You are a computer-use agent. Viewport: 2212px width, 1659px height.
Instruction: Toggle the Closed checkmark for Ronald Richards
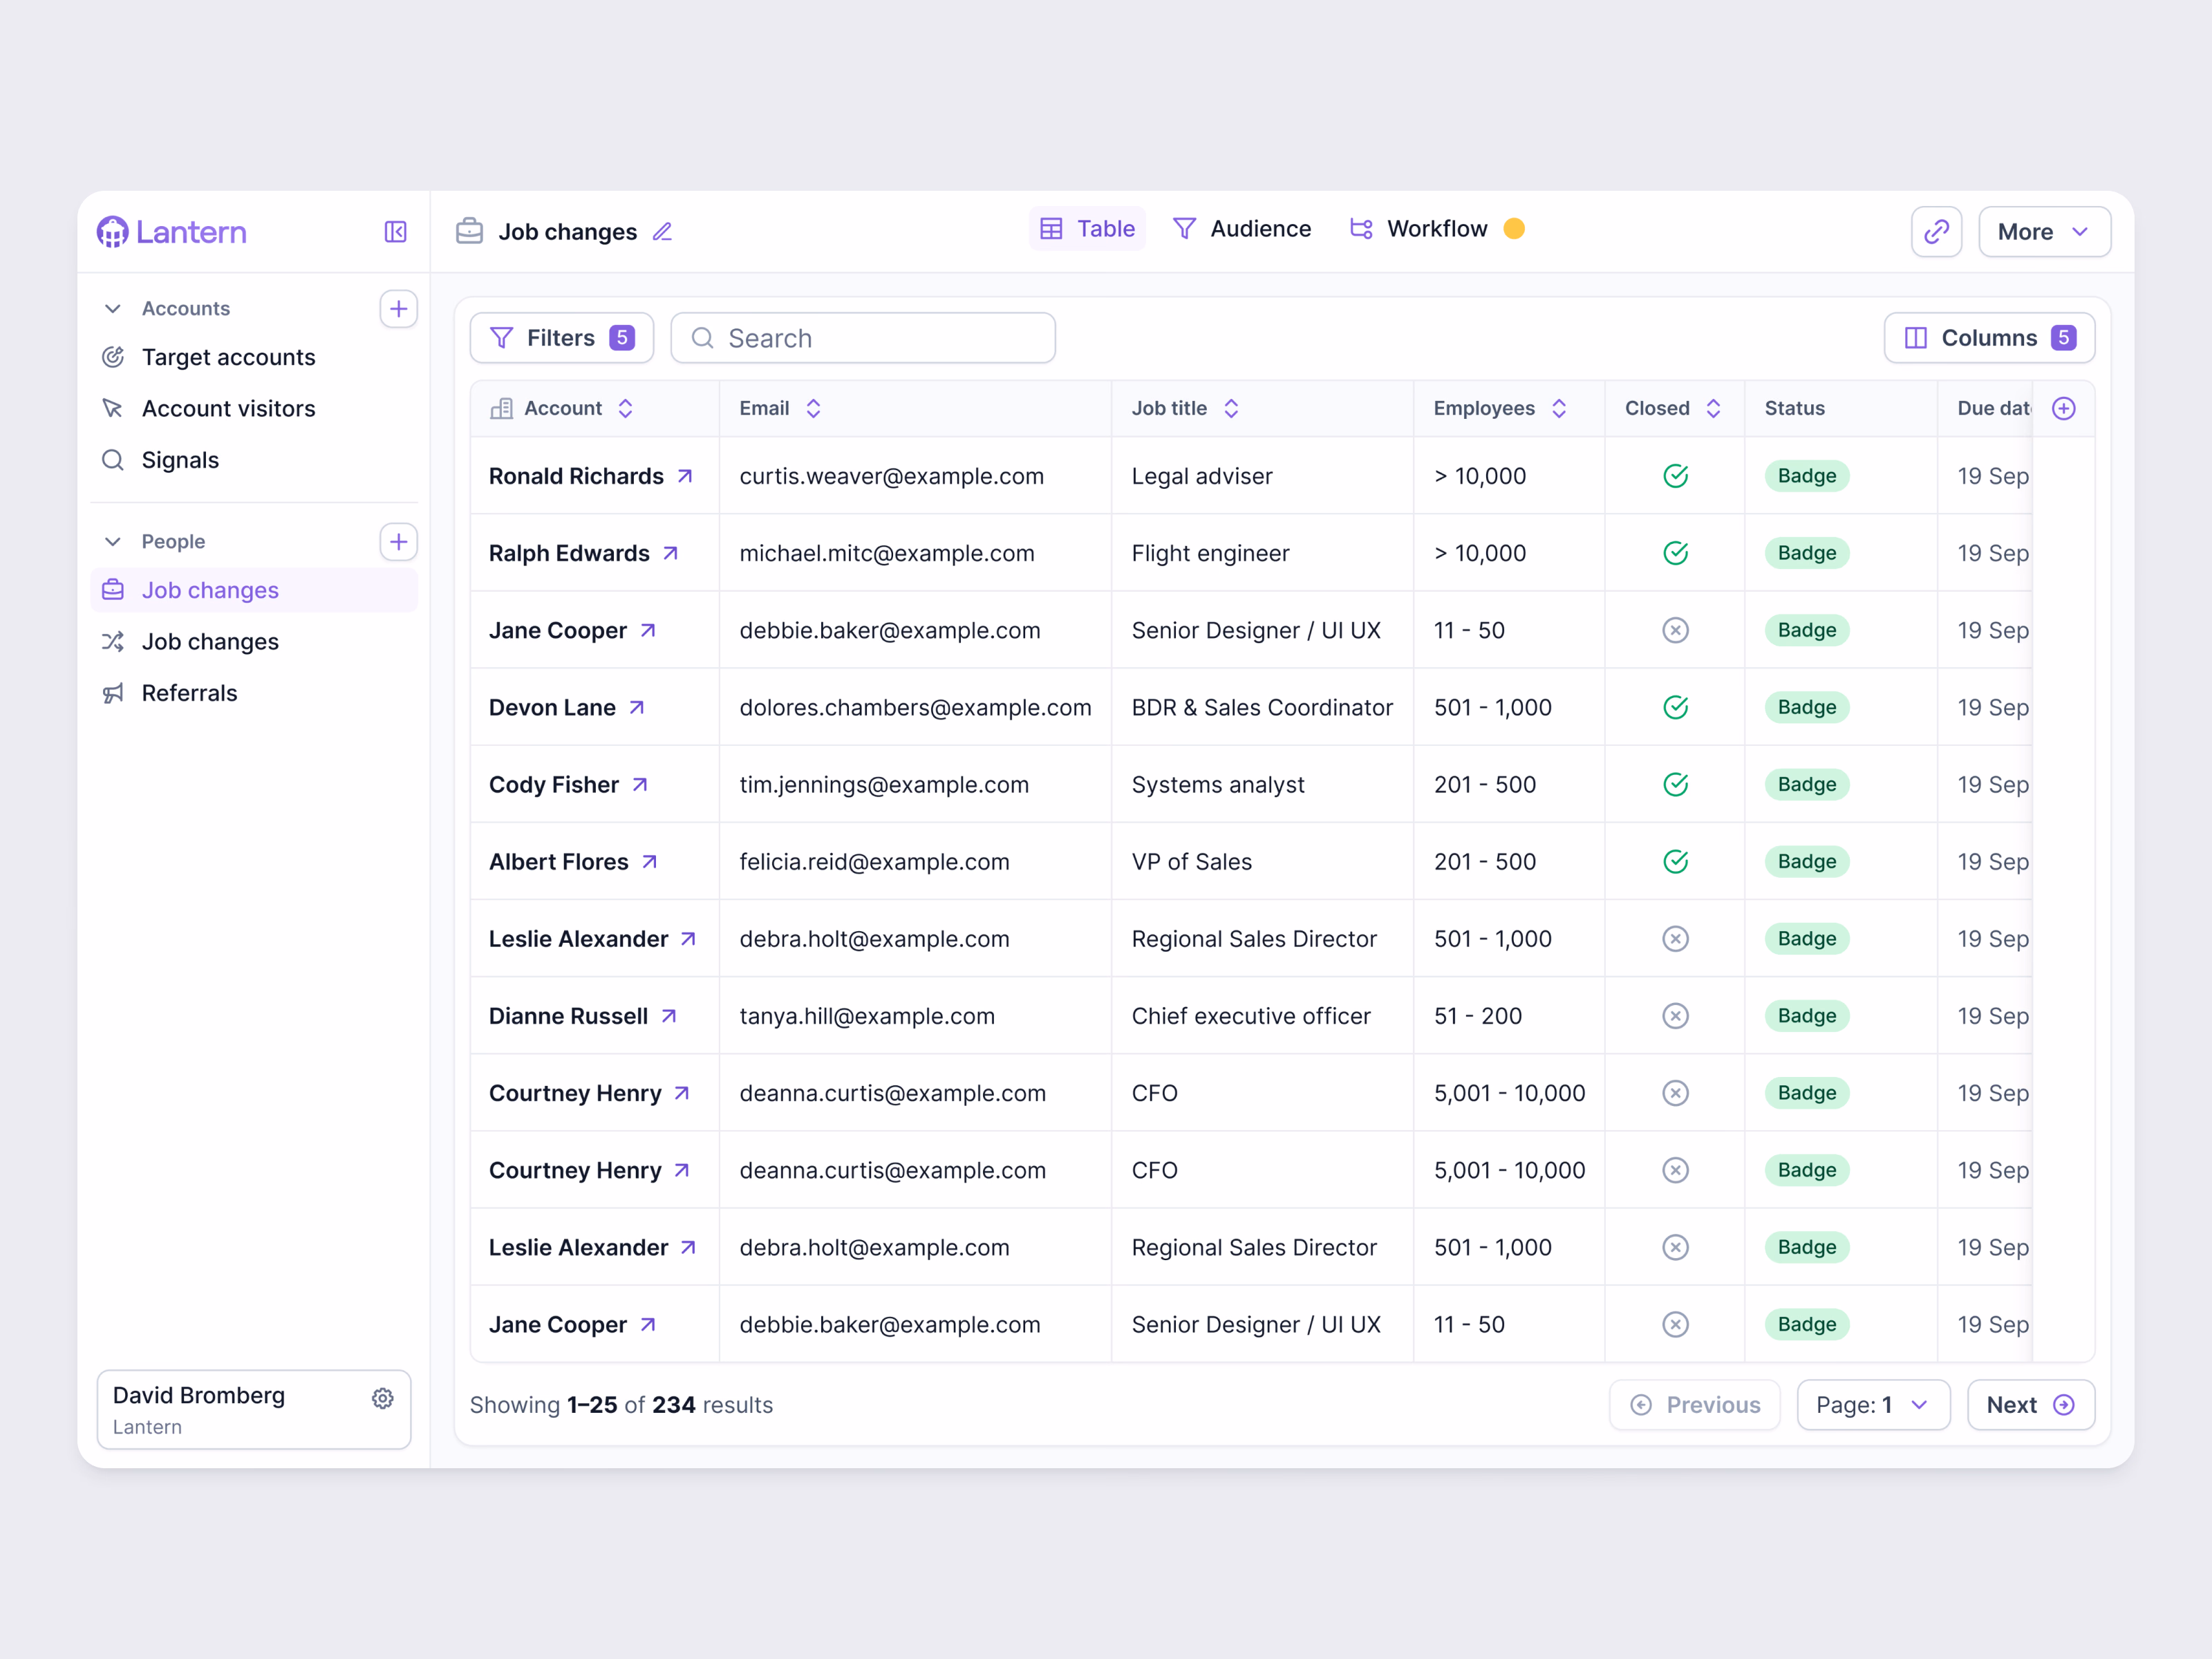pos(1675,476)
